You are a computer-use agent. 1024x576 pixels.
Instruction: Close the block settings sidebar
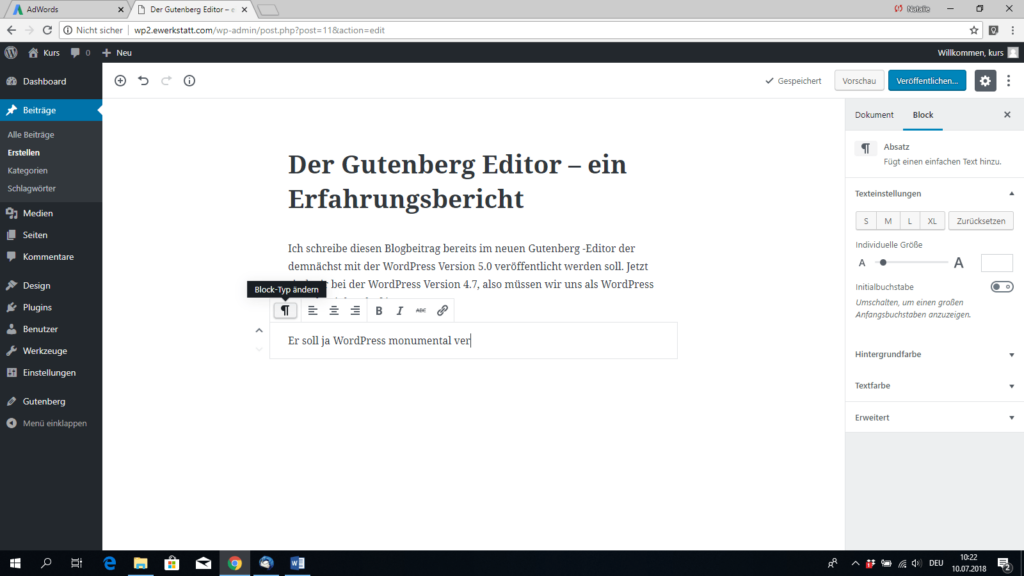click(1007, 115)
